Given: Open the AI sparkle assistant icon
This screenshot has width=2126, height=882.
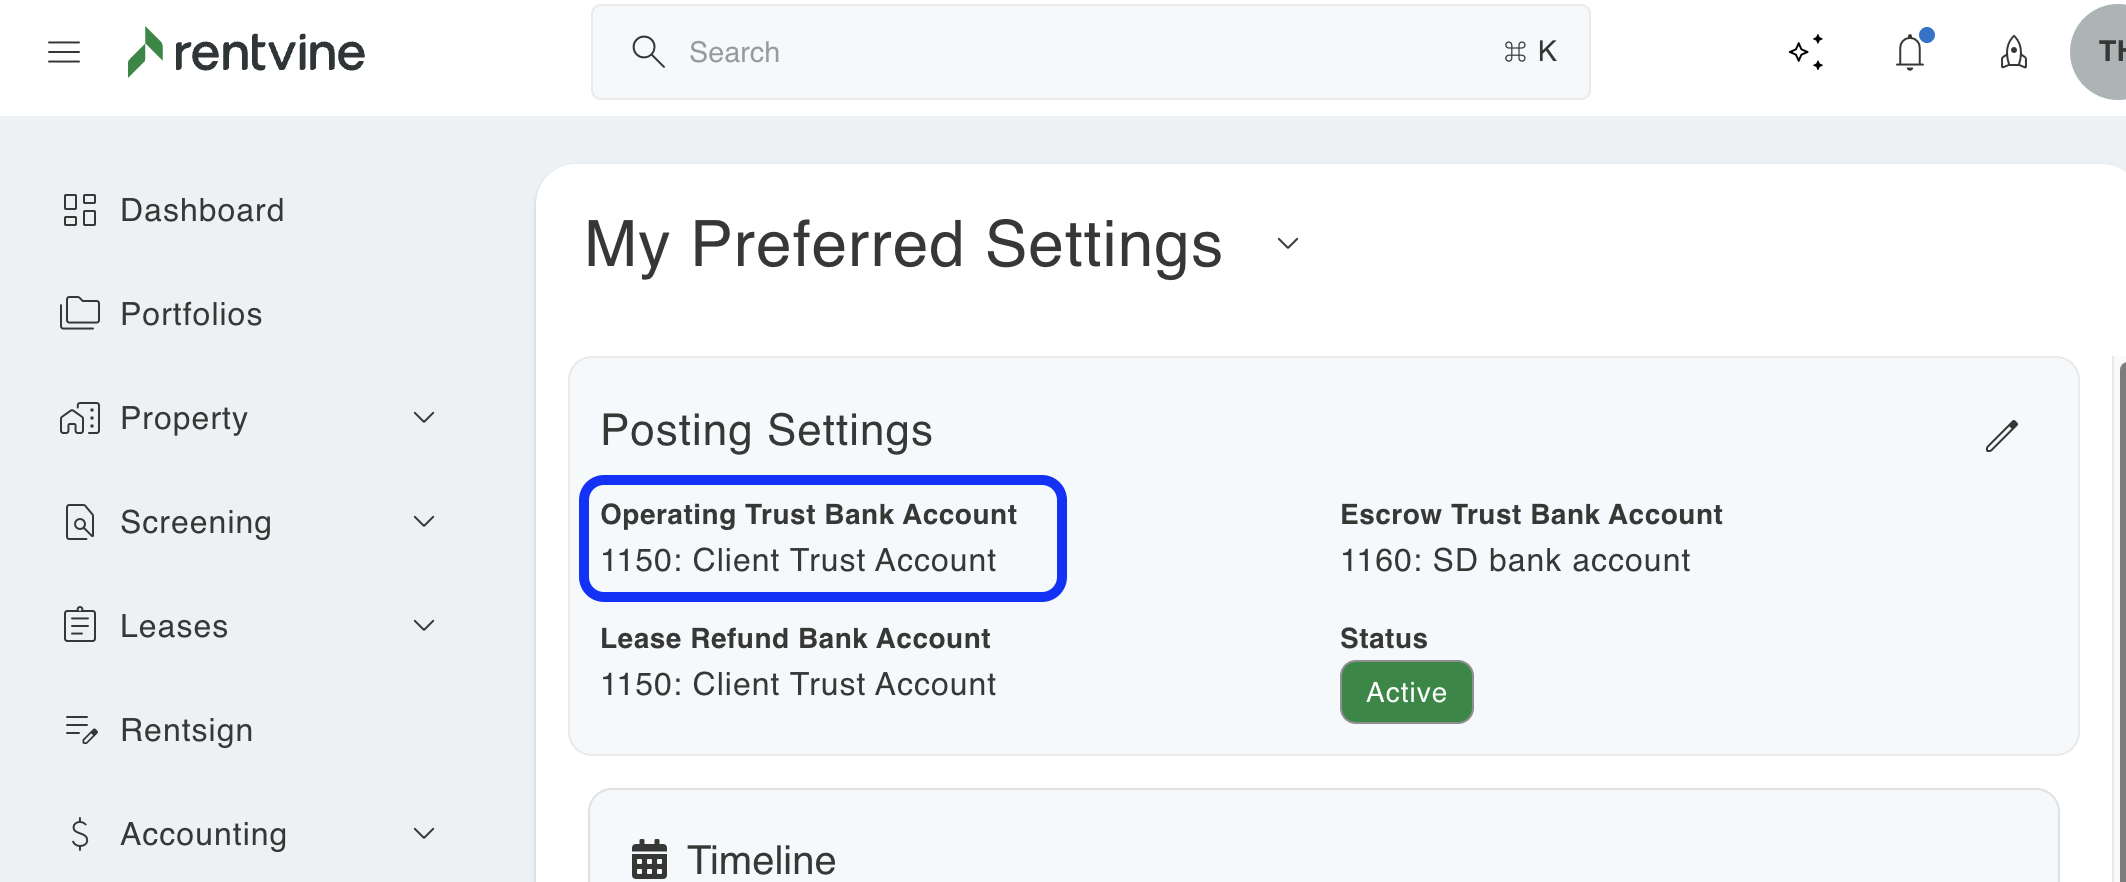Looking at the screenshot, I should click(x=1806, y=52).
